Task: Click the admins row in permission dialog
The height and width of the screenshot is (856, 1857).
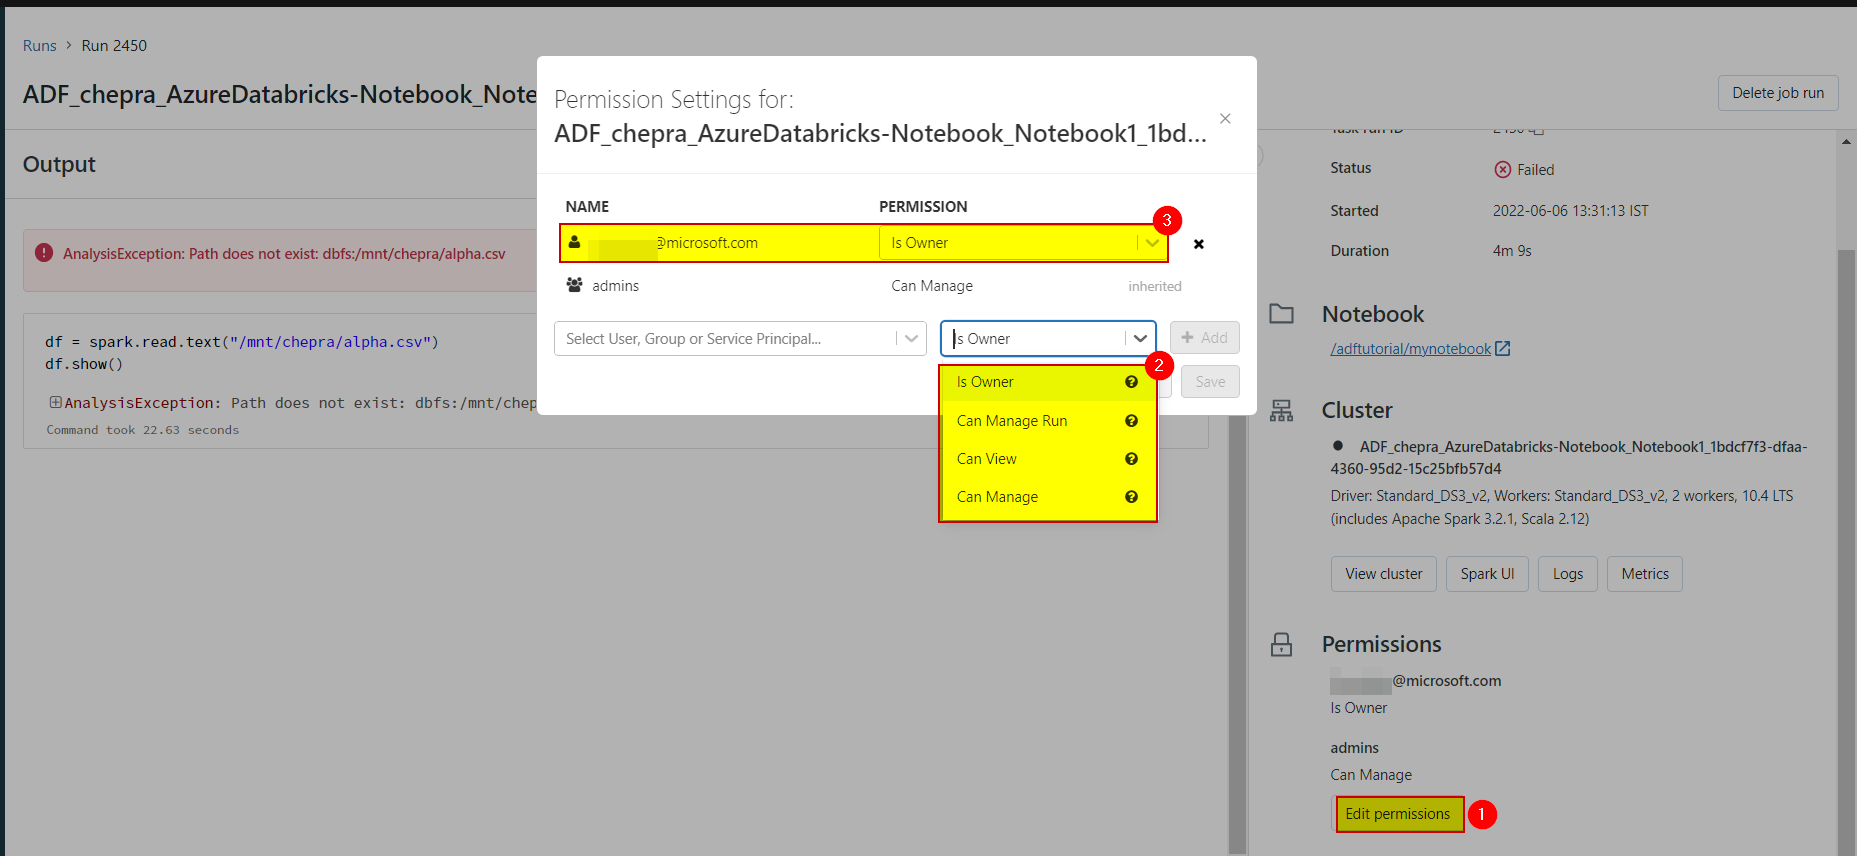Action: (x=872, y=286)
